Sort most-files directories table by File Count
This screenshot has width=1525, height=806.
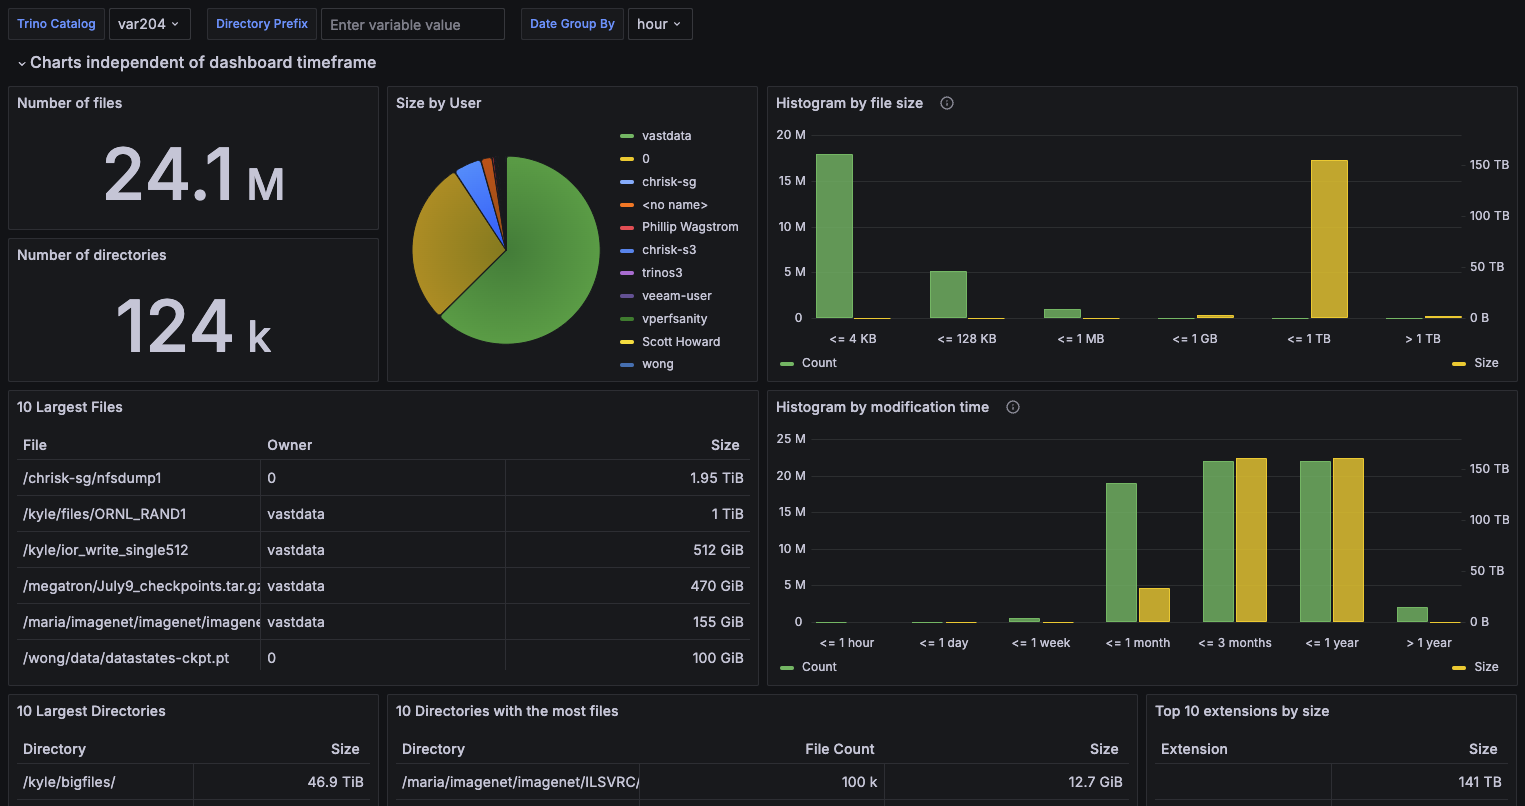pyautogui.click(x=840, y=749)
